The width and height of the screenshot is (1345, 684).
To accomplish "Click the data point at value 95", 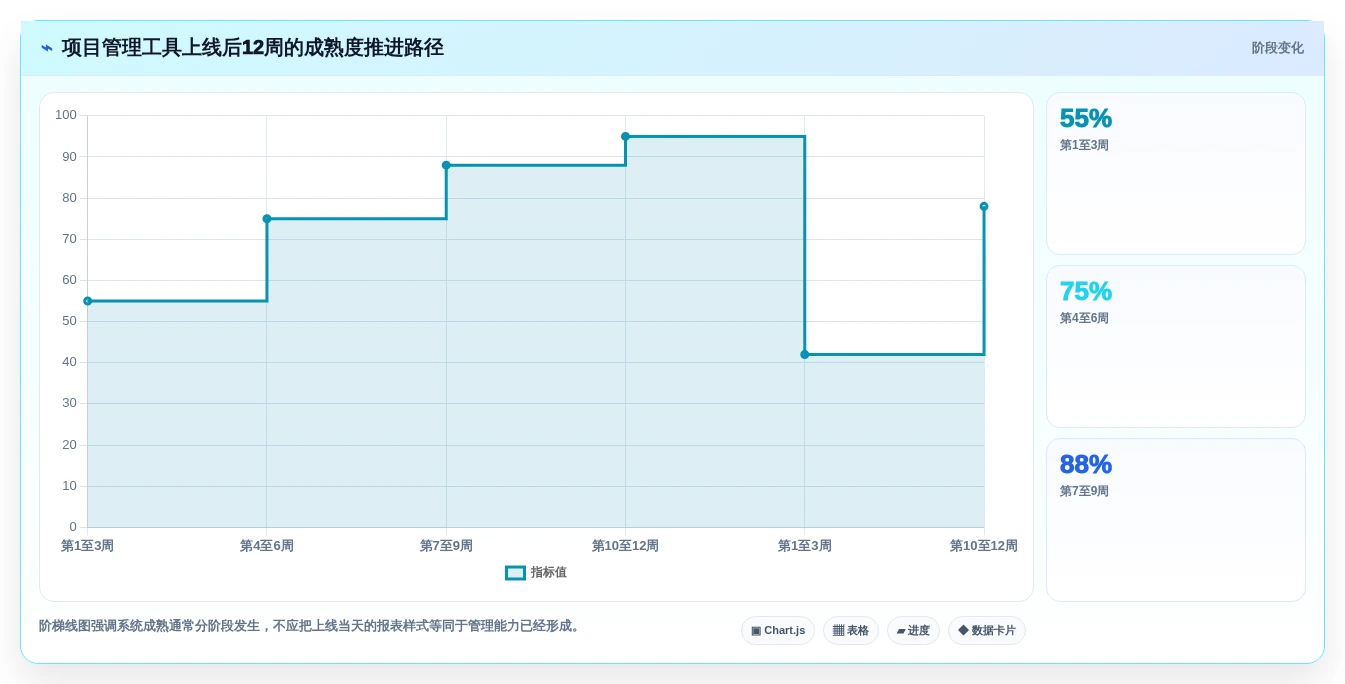I will click(x=625, y=136).
